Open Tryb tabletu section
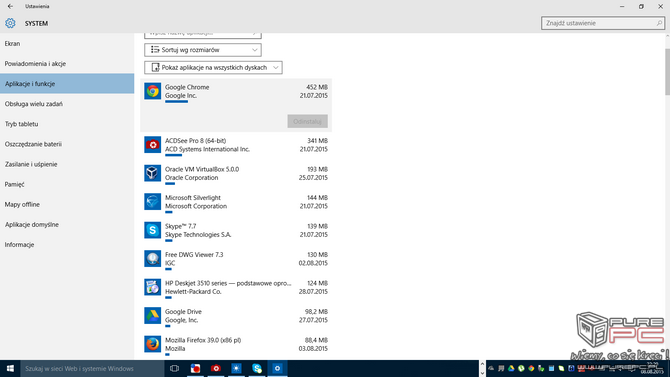 [67, 124]
